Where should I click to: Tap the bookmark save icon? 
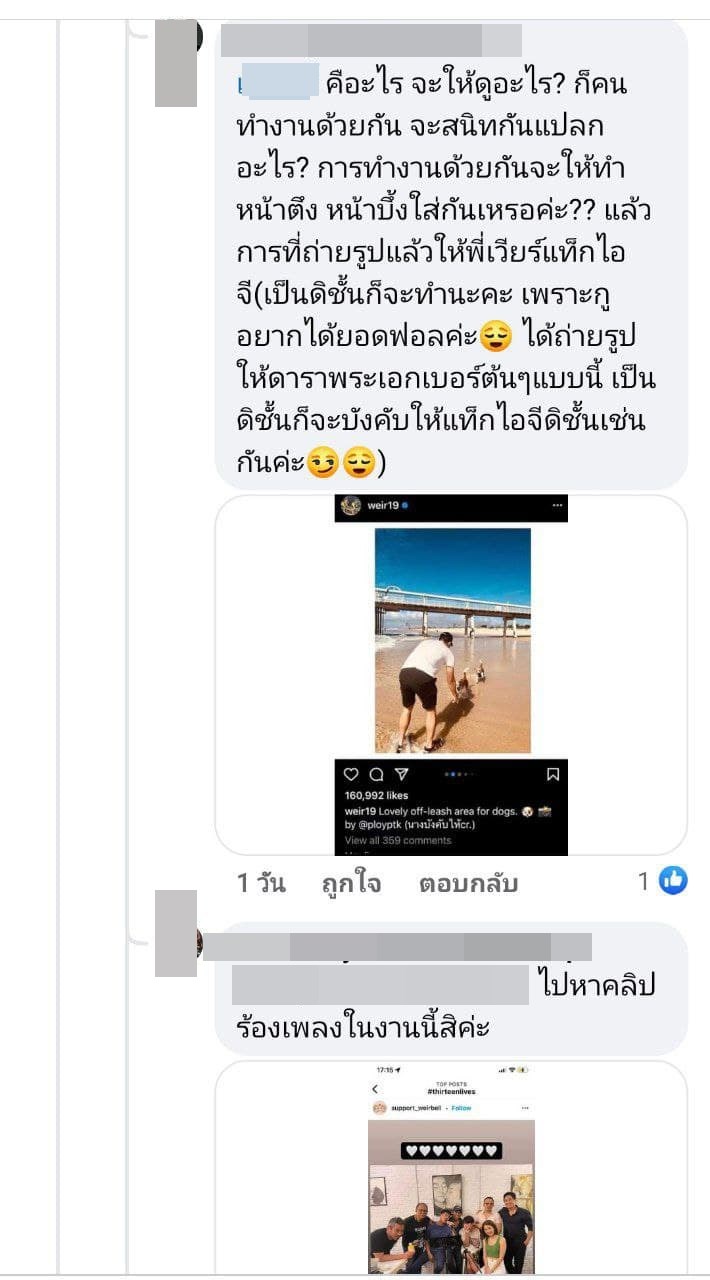click(553, 774)
